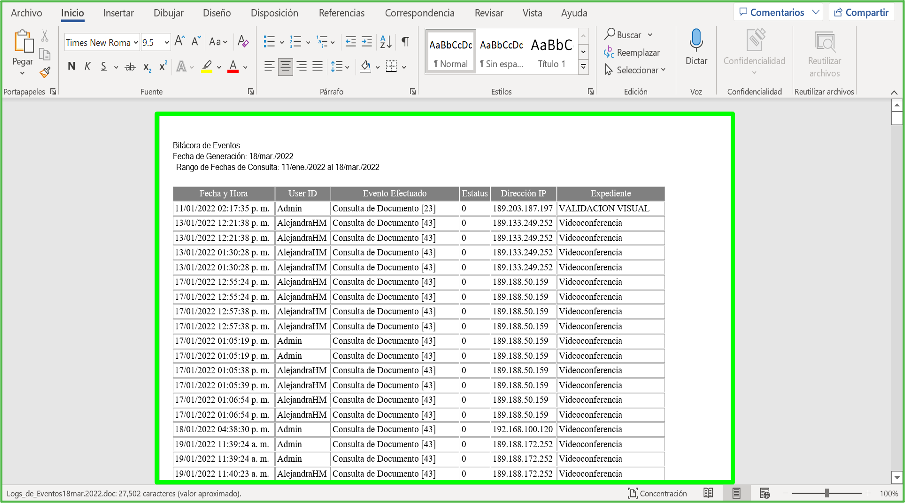The image size is (906, 504).
Task: Toggle paragraph marks visibility (¶)
Action: pyautogui.click(x=404, y=42)
